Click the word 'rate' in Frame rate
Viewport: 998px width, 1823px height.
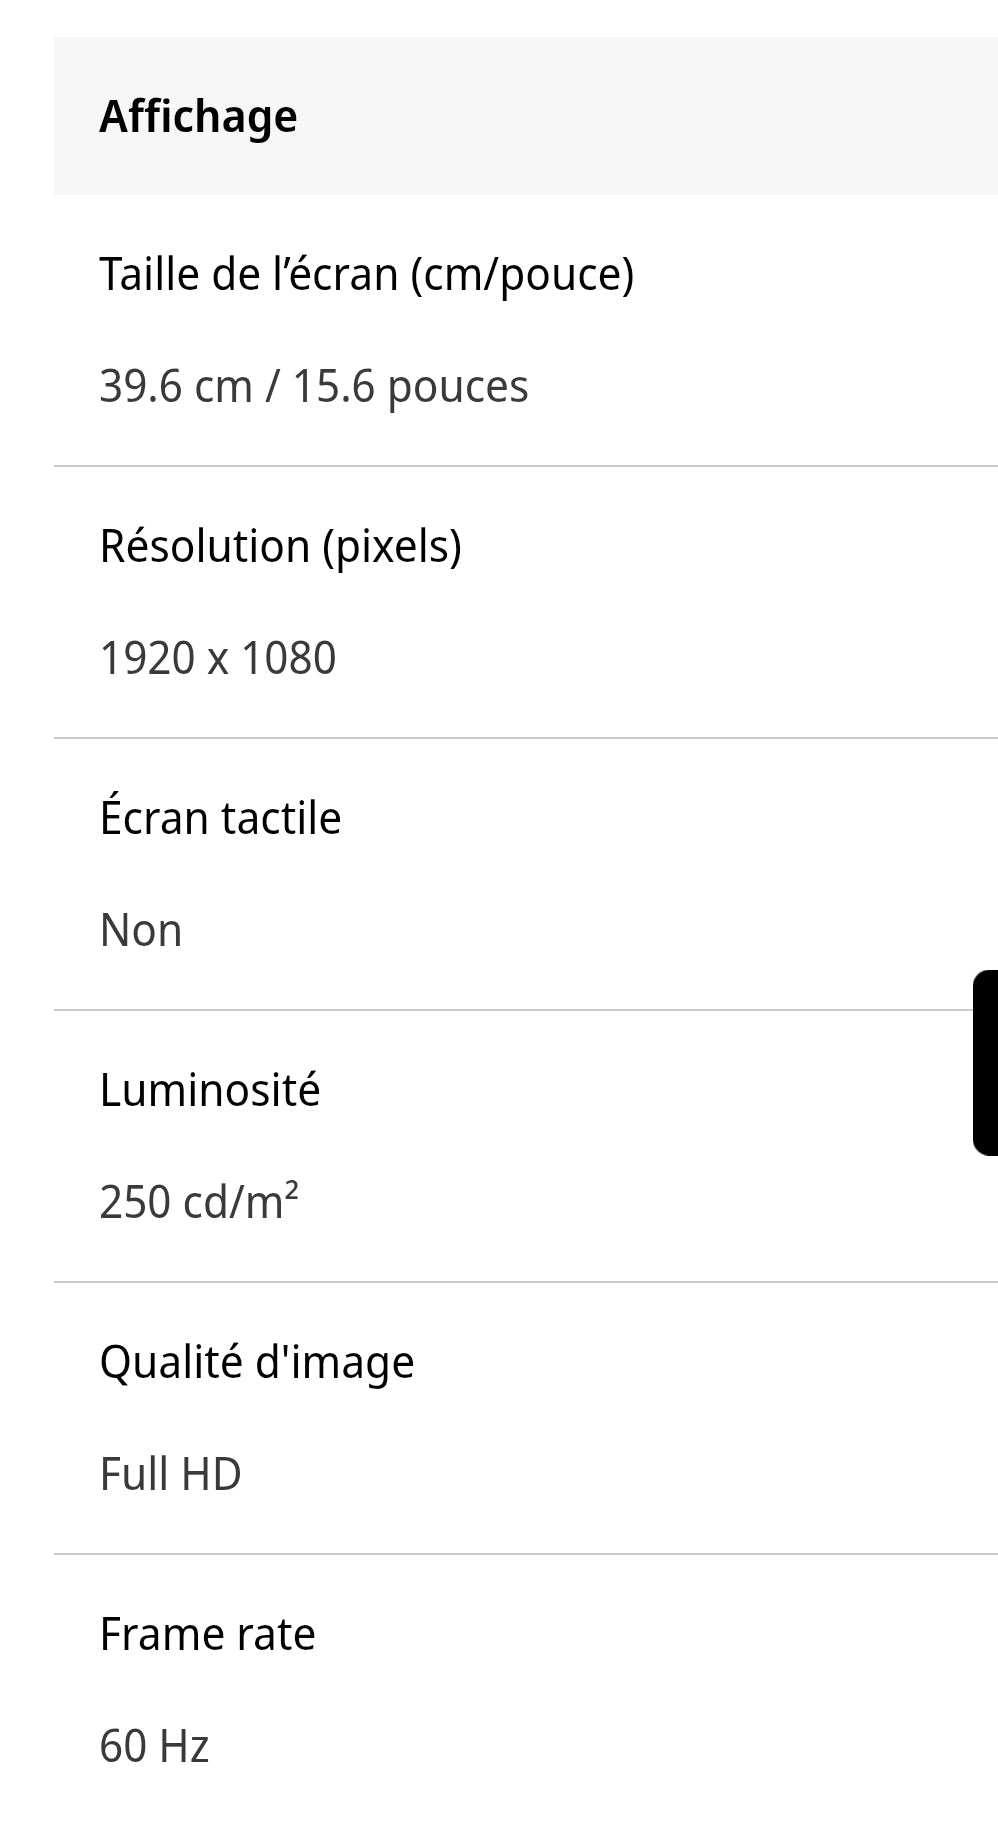coord(276,1636)
